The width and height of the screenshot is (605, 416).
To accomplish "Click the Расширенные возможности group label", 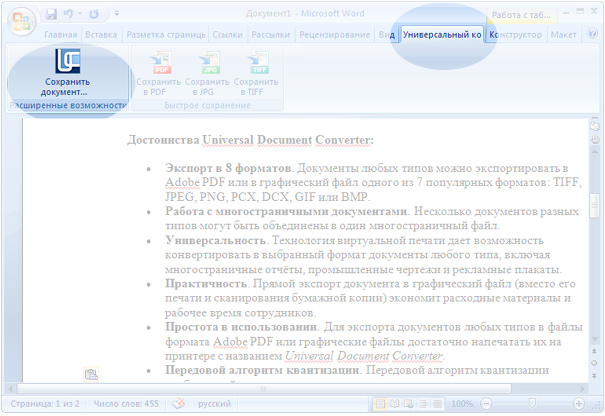I will (68, 105).
